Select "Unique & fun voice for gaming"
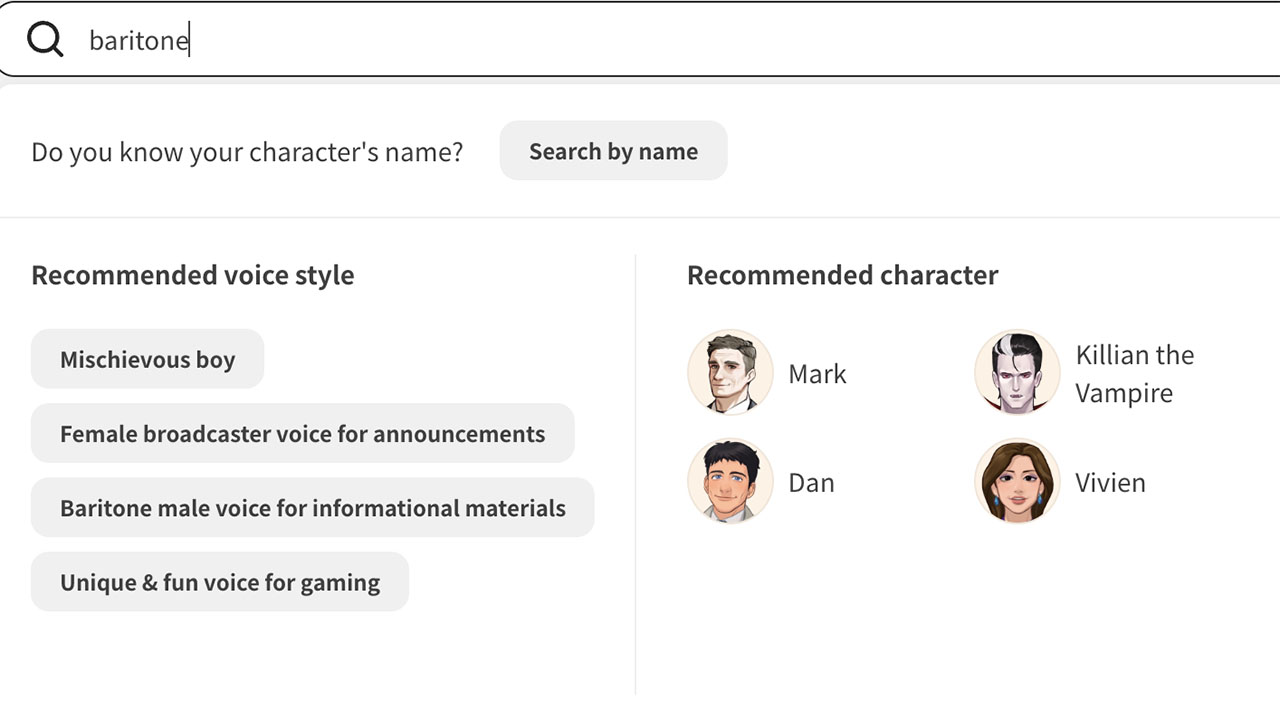Image resolution: width=1280 pixels, height=712 pixels. [x=220, y=582]
